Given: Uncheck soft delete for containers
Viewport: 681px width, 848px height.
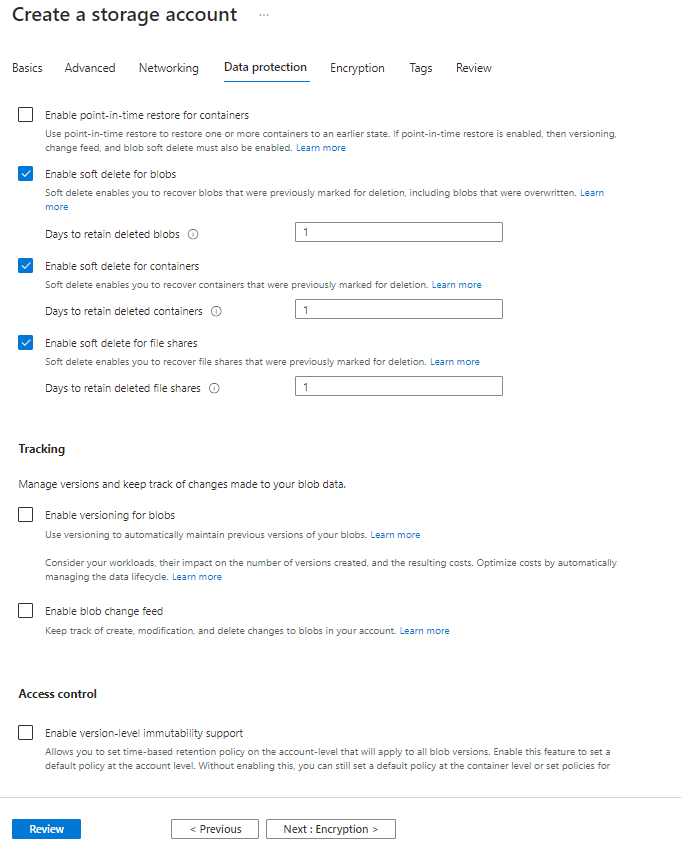Looking at the screenshot, I should [26, 266].
